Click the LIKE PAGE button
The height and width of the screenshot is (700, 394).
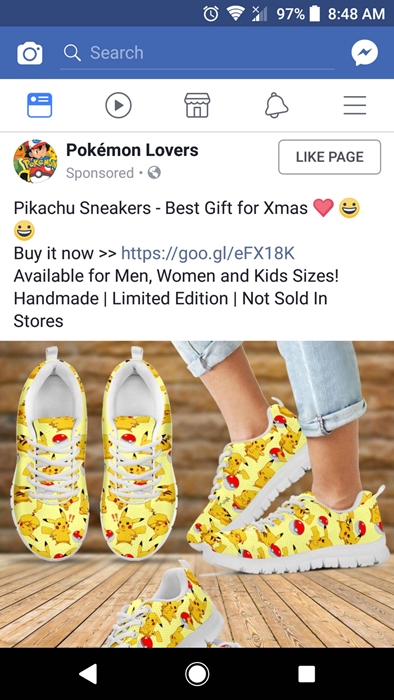[x=330, y=157]
